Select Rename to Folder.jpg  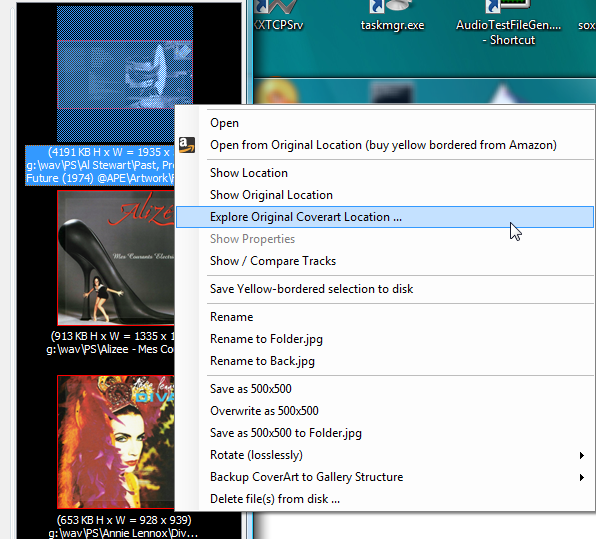pyautogui.click(x=385, y=339)
